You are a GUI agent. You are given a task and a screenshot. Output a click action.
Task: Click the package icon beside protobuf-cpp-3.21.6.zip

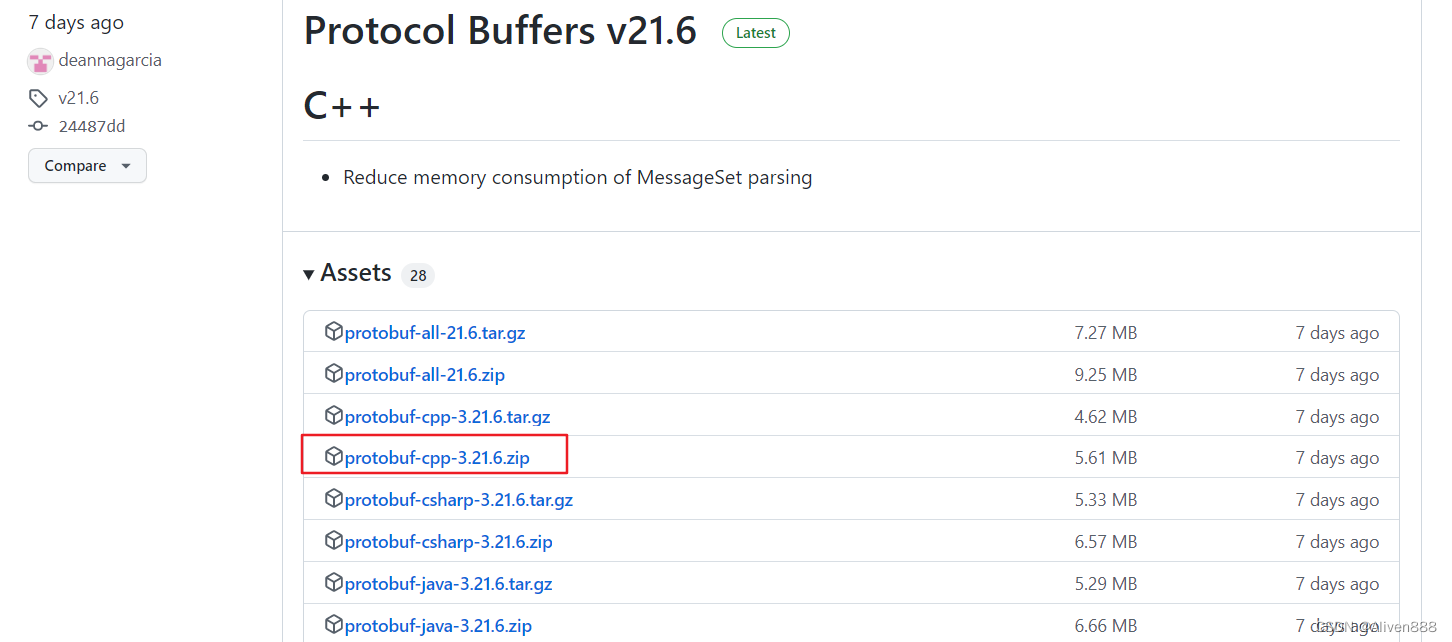[335, 457]
